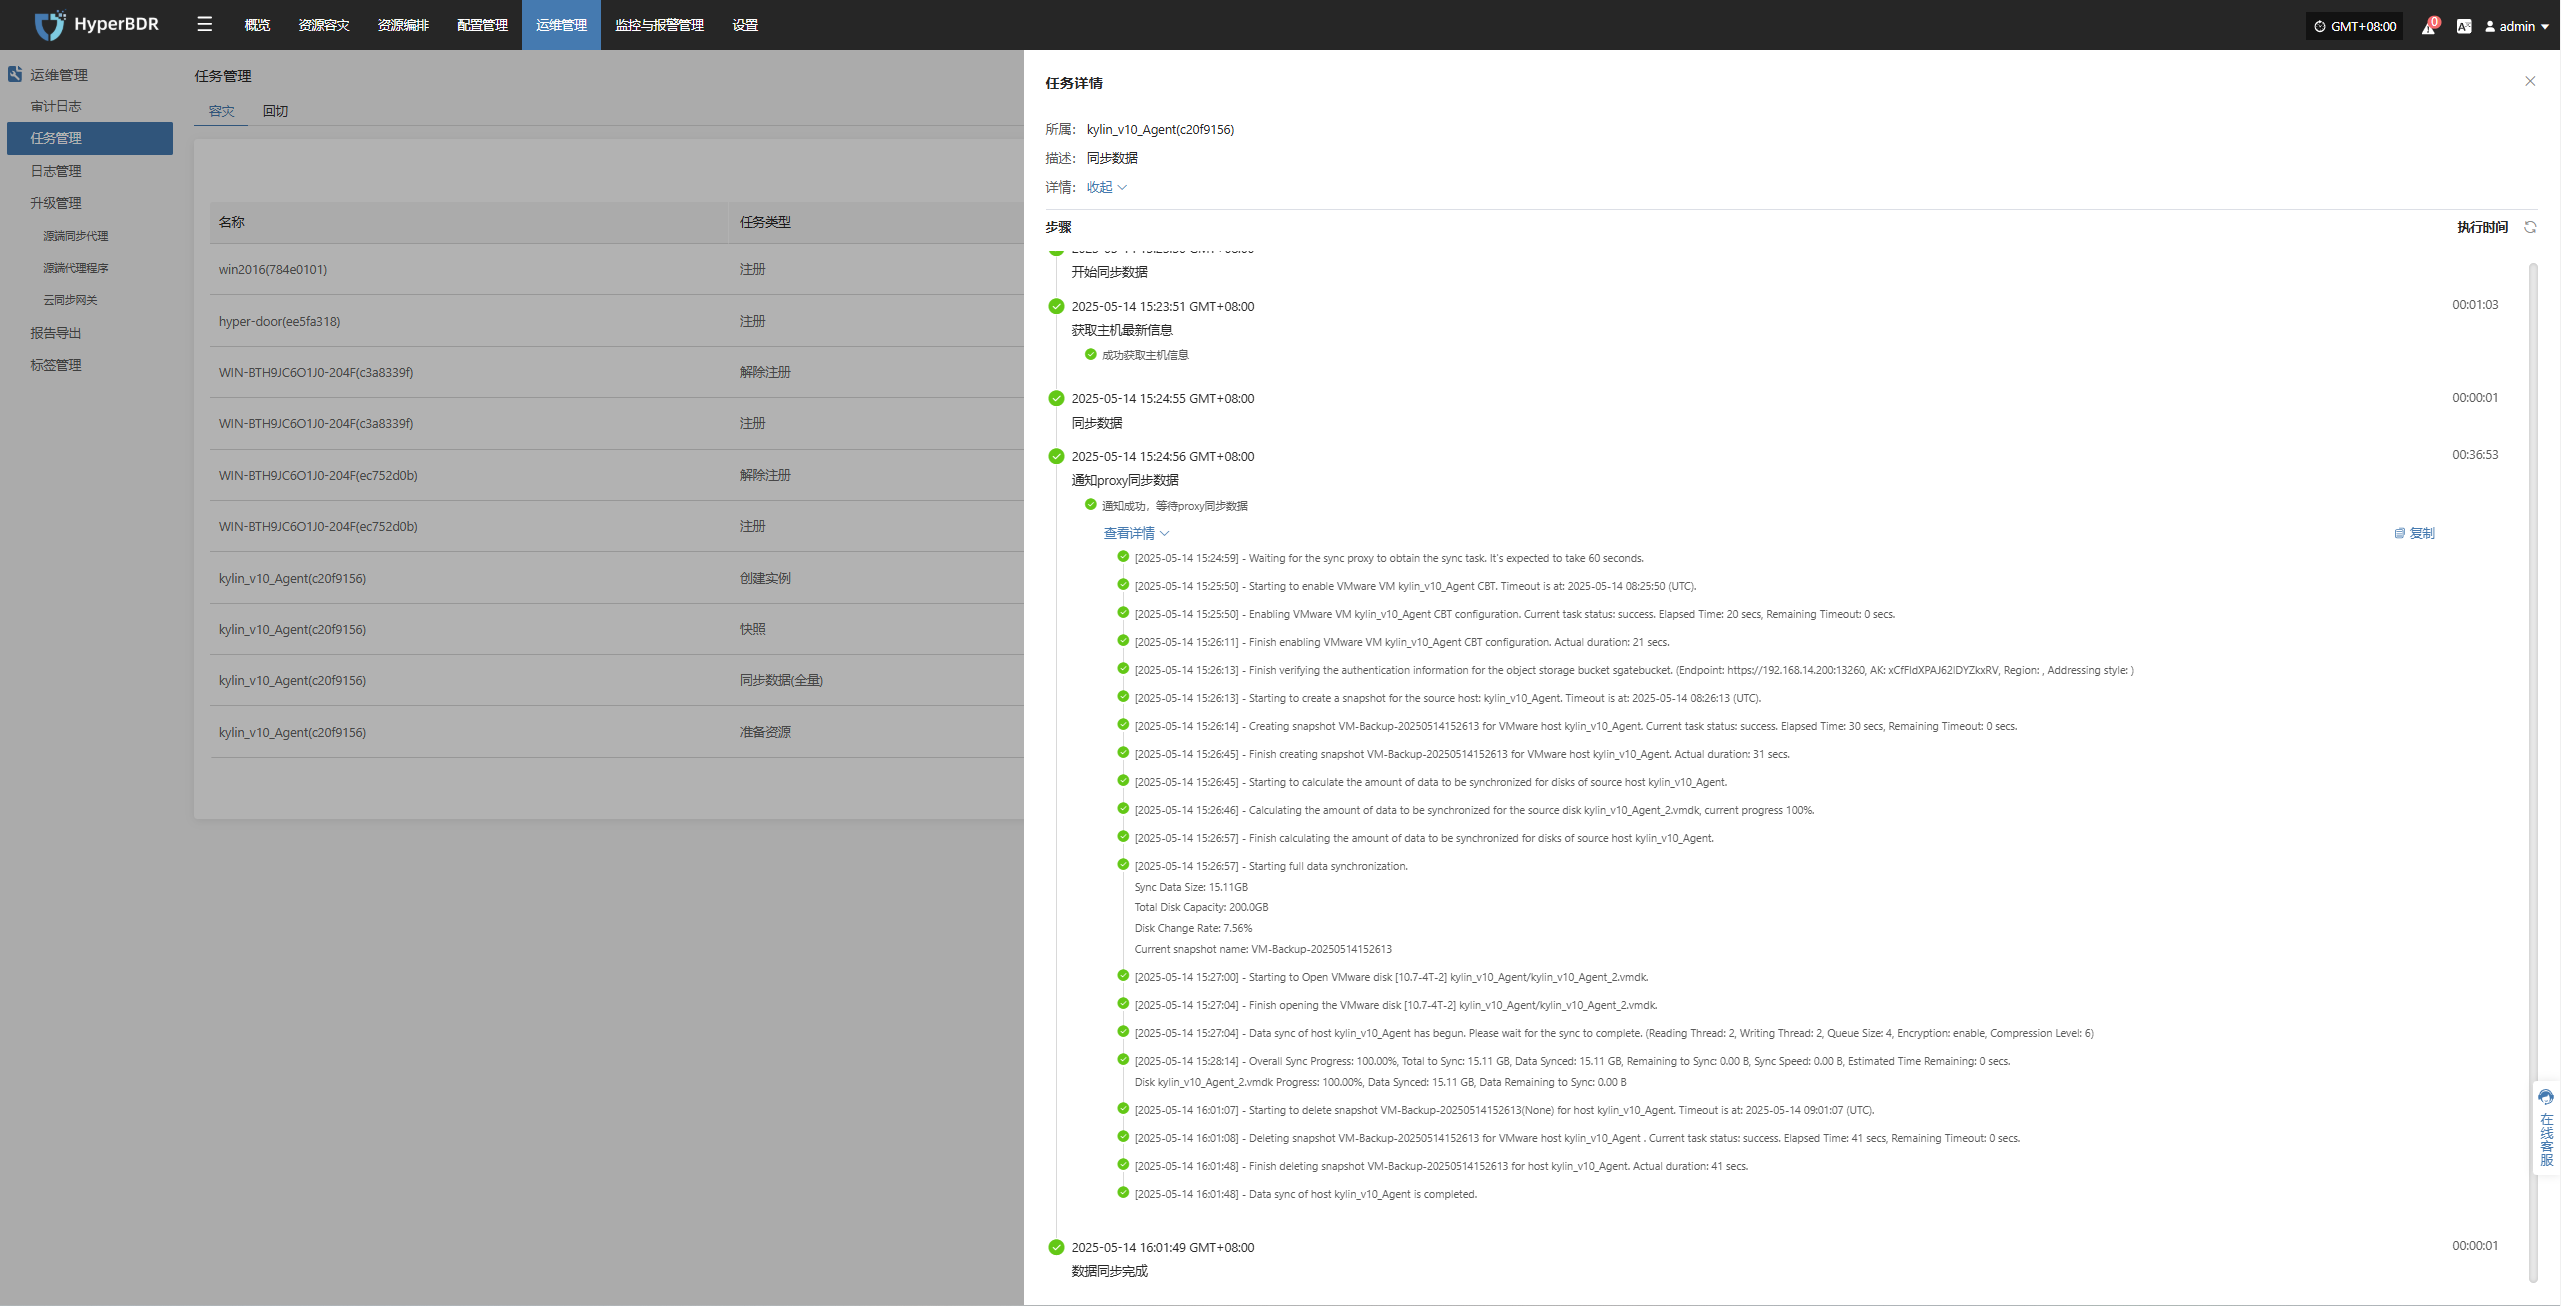Screen dimensions: 2561x1306
Task: Click the check icon beside 成功获取主机信息
Action: (1091, 354)
